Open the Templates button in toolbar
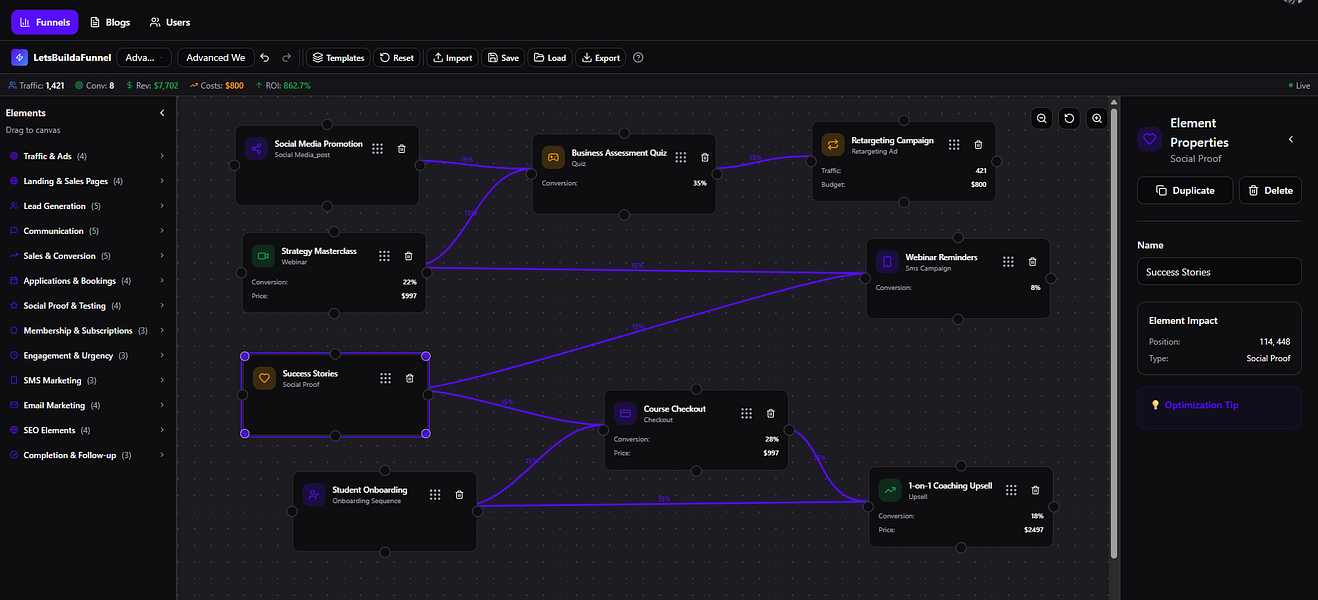1318x600 pixels. [337, 58]
